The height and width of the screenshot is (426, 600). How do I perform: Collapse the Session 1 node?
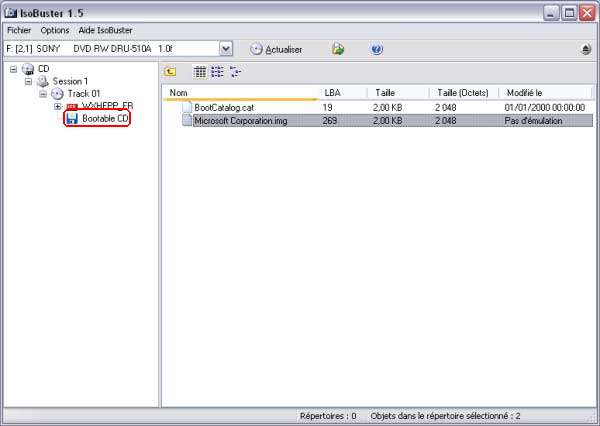click(28, 81)
